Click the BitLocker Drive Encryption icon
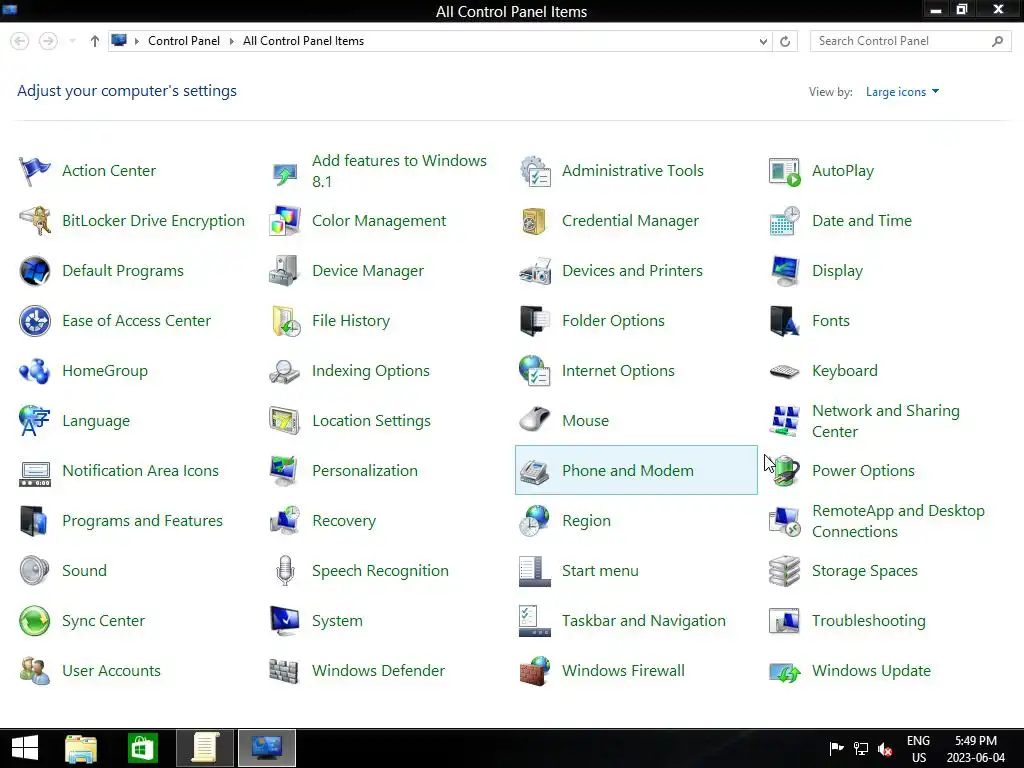This screenshot has height=768, width=1024. point(35,221)
